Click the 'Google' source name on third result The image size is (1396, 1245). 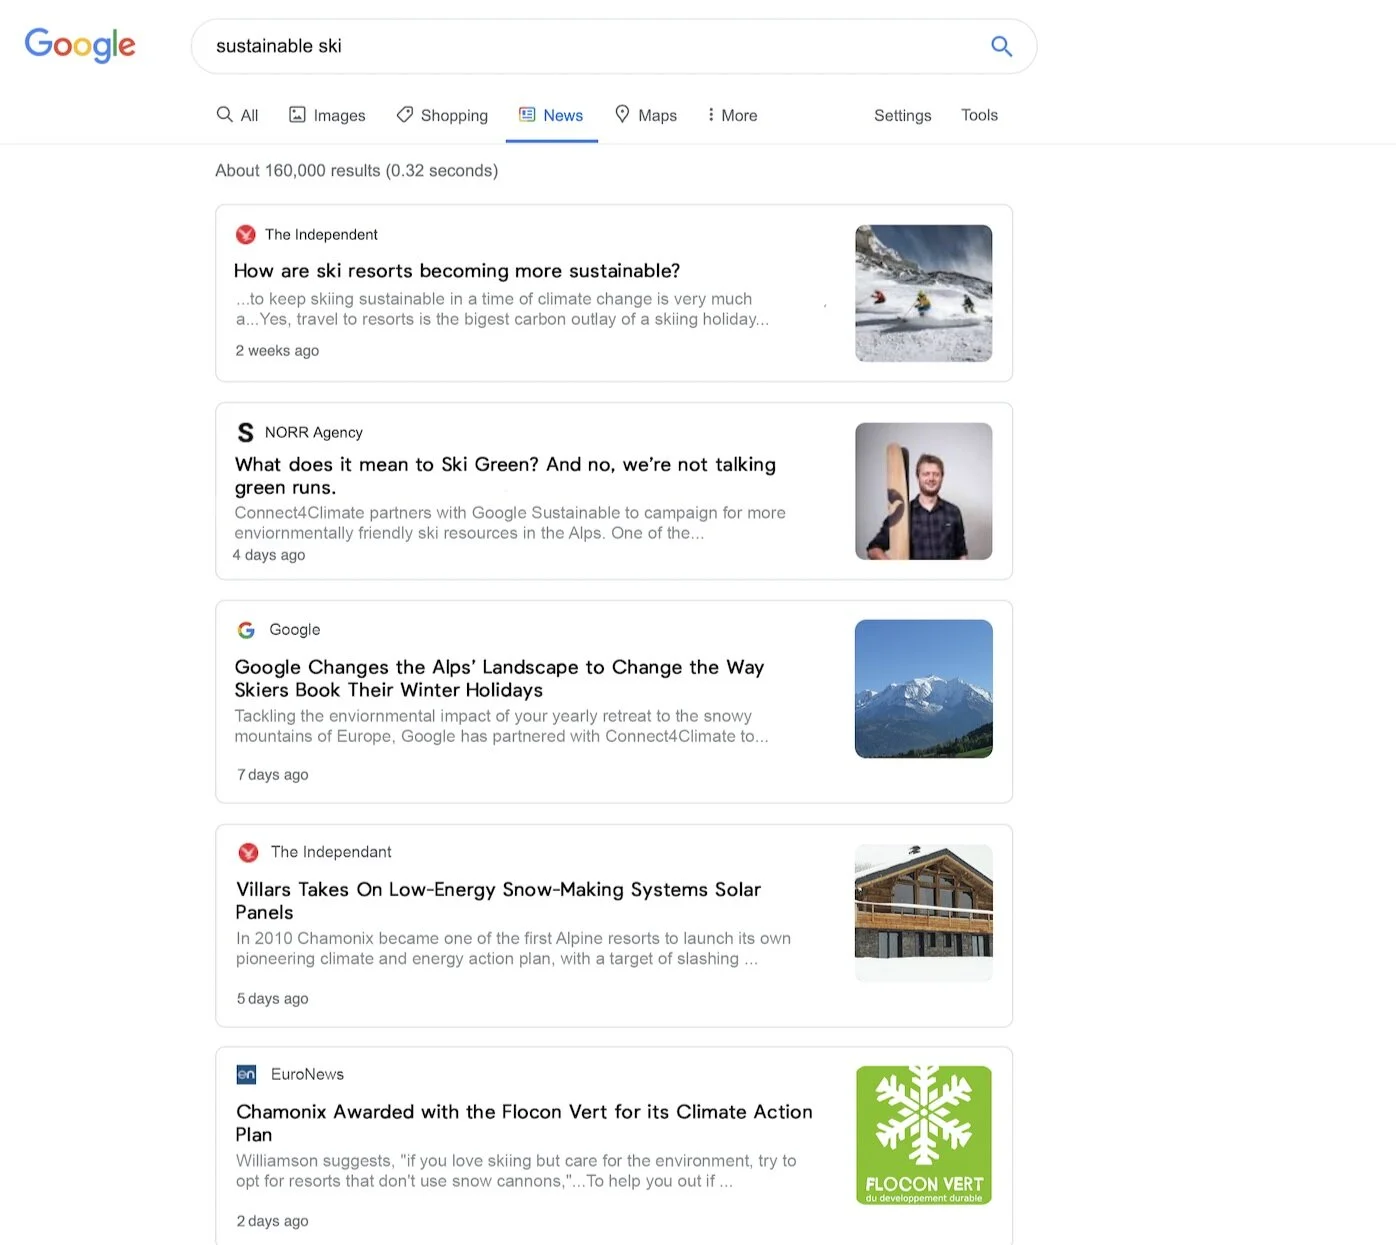[x=295, y=630]
